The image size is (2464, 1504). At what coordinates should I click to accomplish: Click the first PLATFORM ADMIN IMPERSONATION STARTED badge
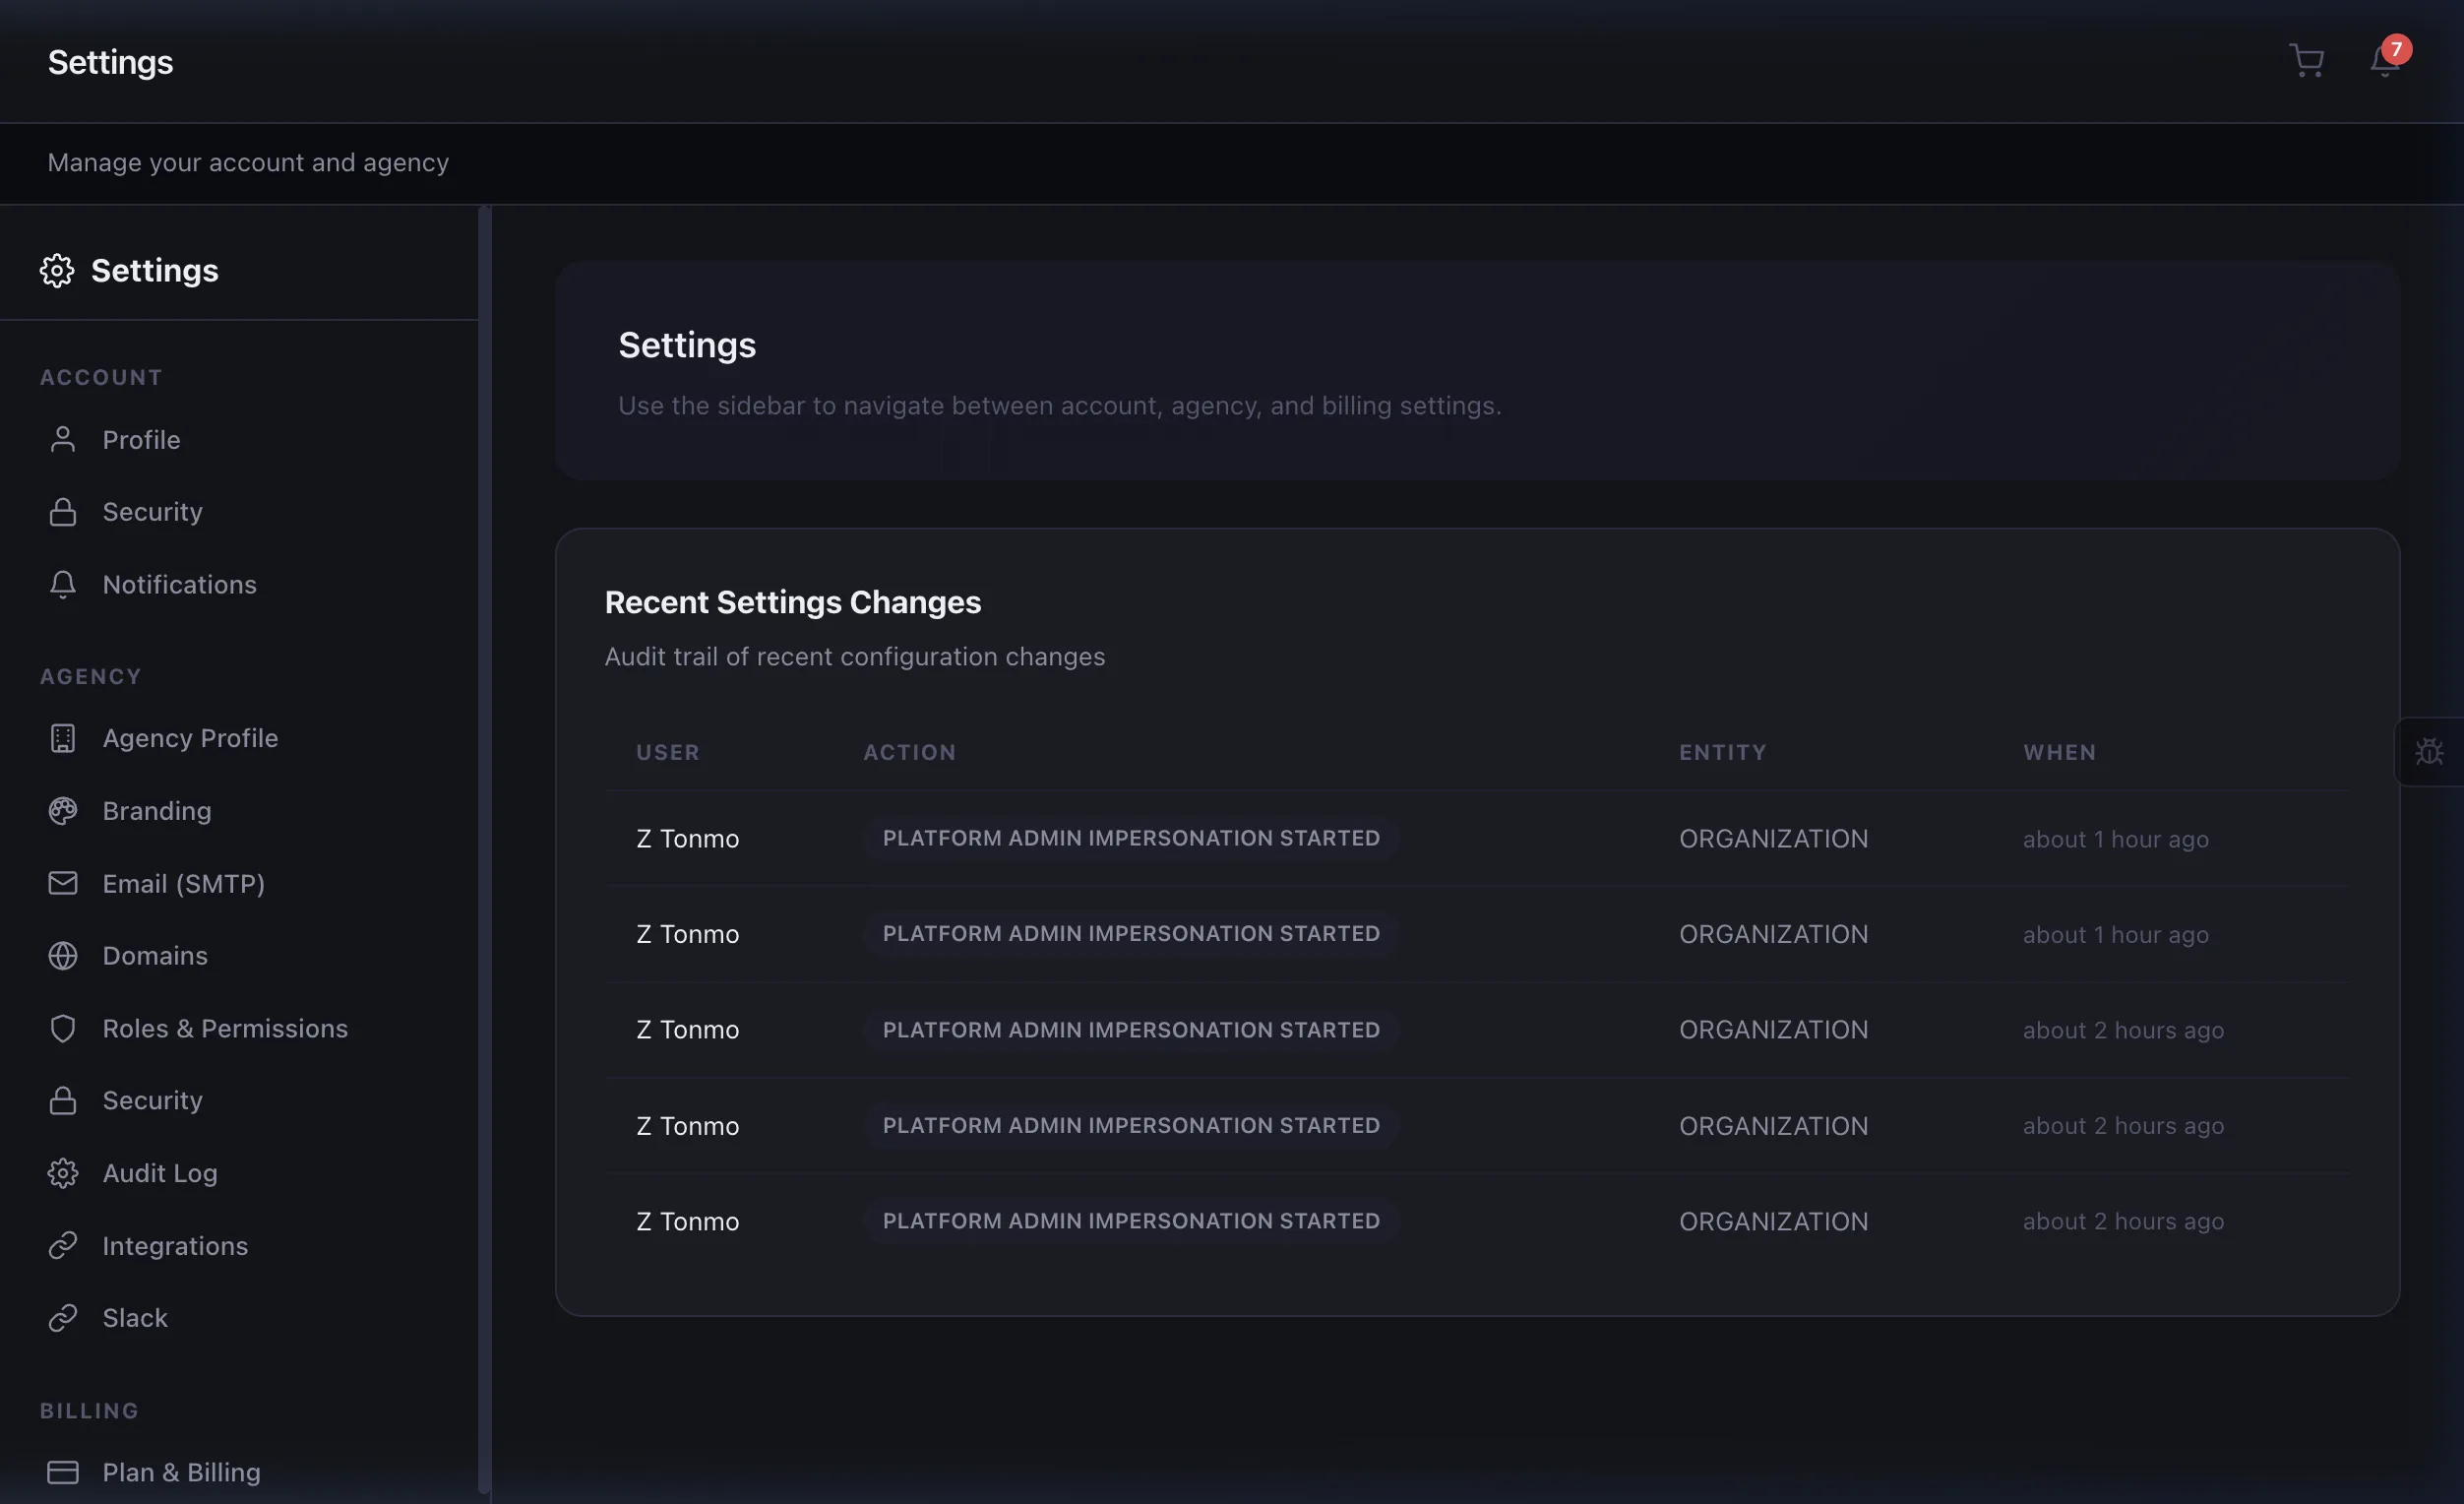1130,838
